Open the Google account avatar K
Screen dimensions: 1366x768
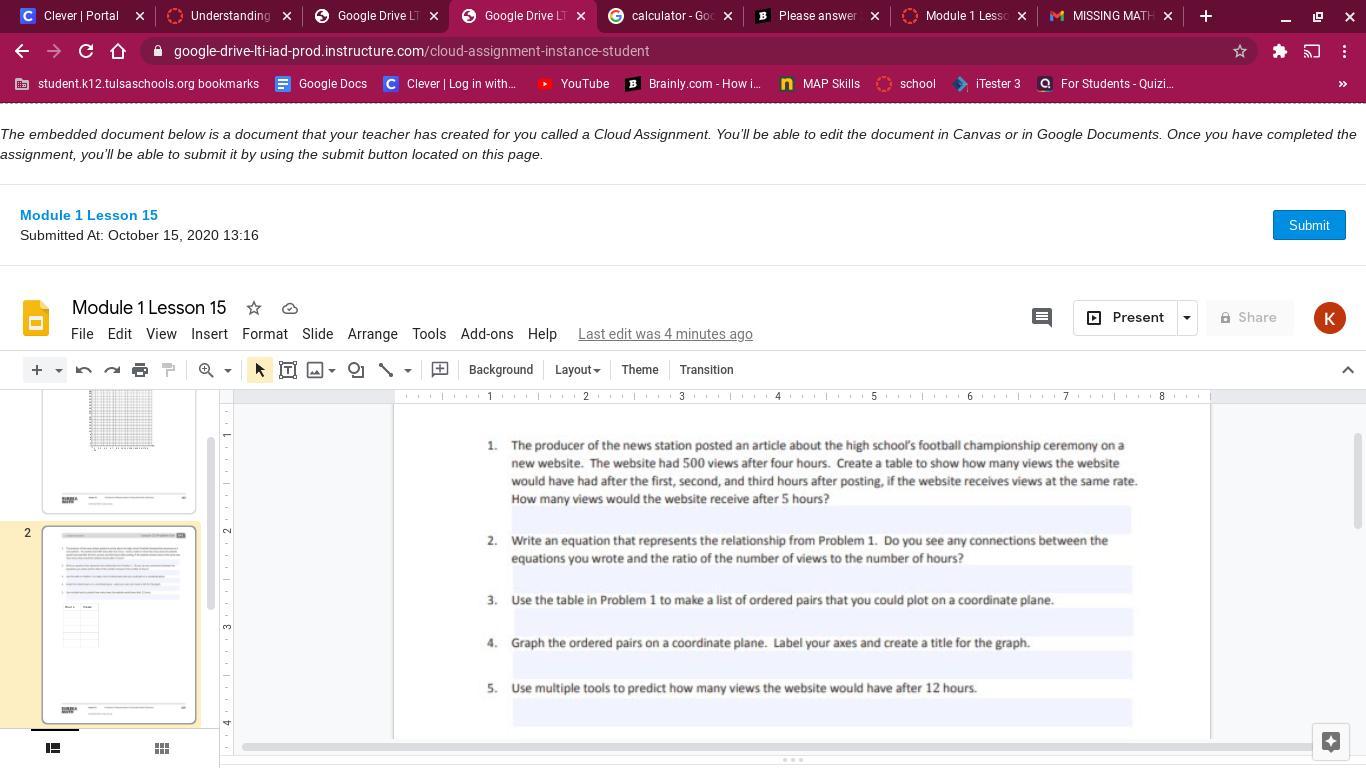coord(1330,318)
